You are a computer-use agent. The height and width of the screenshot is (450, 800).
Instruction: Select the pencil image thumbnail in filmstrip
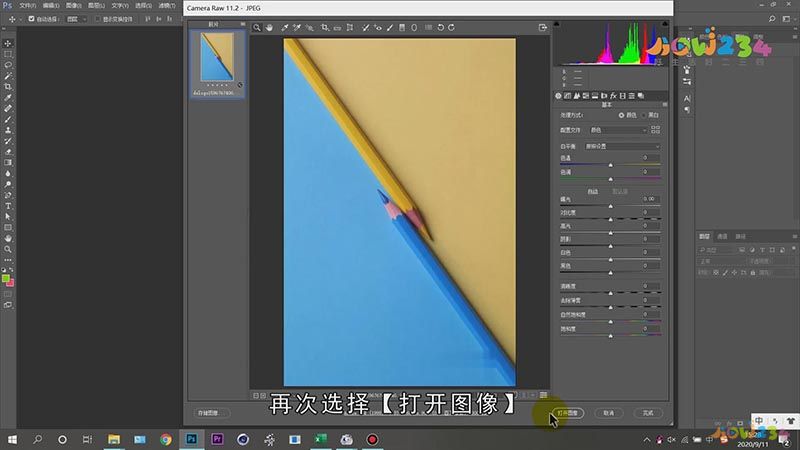[x=217, y=57]
